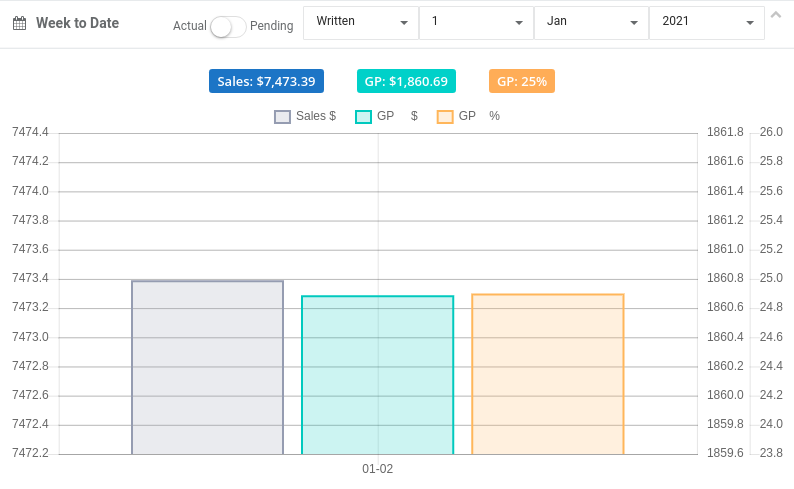794x489 pixels.
Task: Open the 2021 year dropdown
Action: (x=706, y=23)
